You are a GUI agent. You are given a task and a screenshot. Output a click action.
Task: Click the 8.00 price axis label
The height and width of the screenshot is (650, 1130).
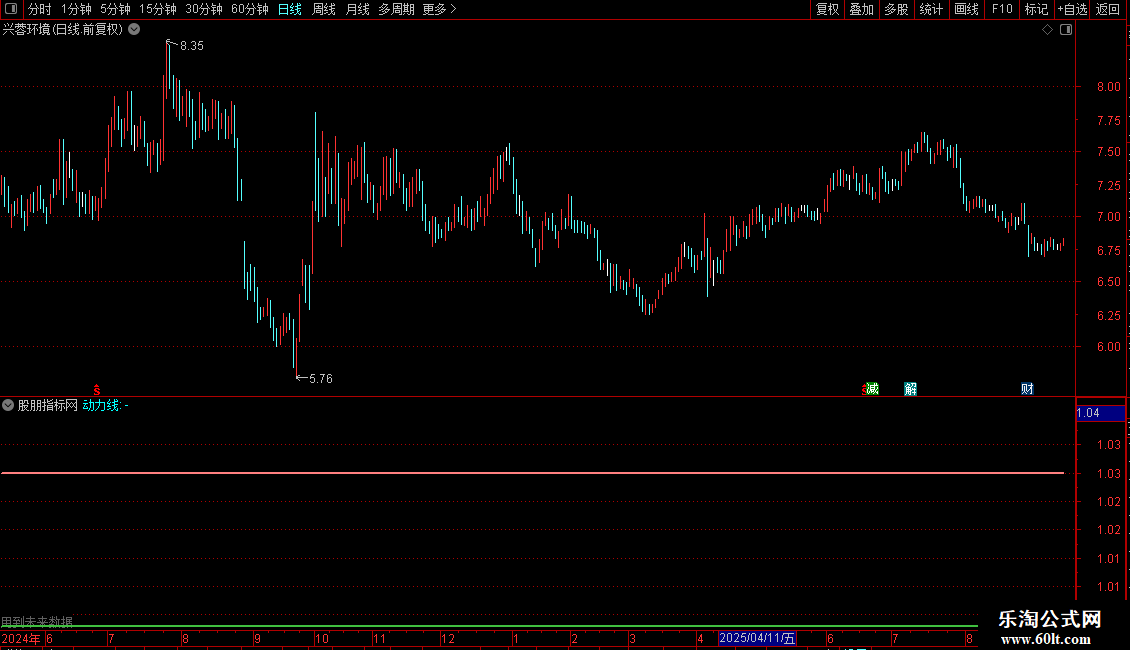(1108, 86)
